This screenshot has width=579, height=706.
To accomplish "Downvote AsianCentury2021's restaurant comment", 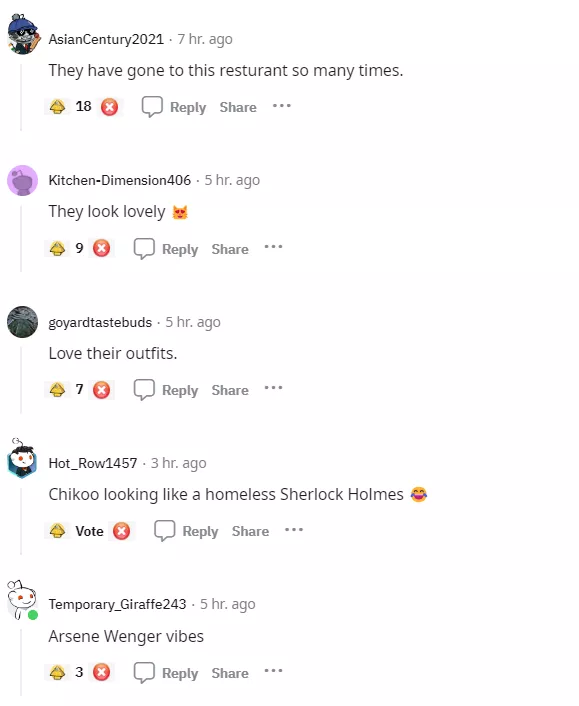I will 109,107.
